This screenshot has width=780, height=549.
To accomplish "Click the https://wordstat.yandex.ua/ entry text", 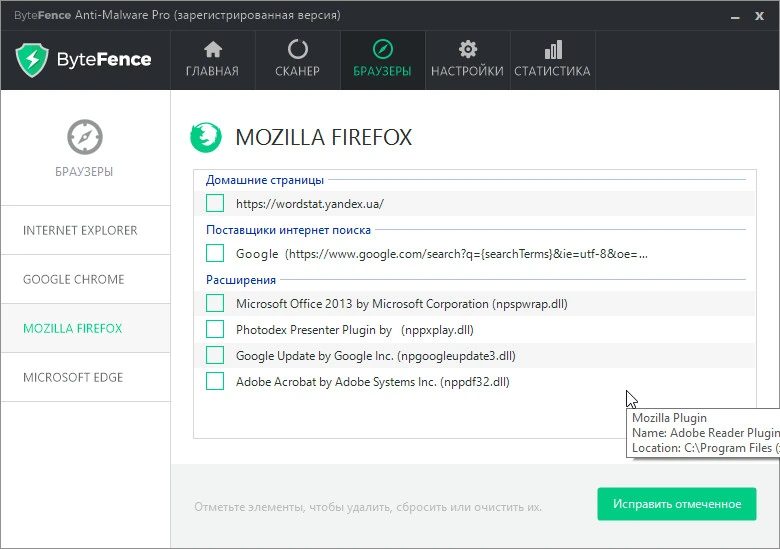I will 310,204.
